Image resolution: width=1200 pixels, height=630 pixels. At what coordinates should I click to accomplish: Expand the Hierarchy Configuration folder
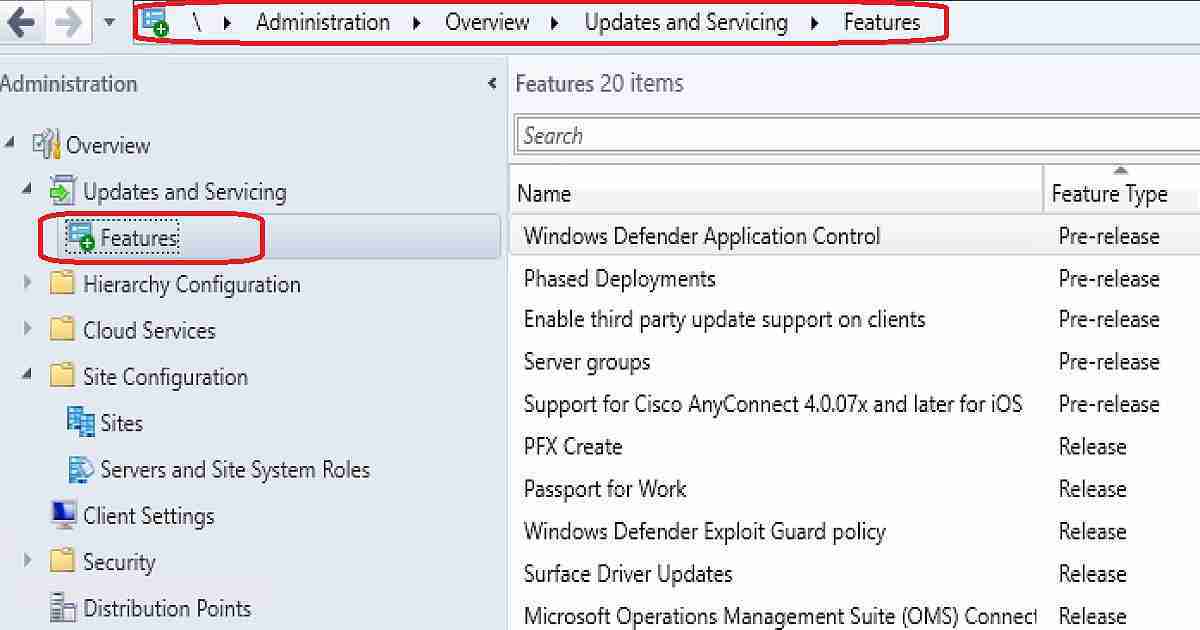coord(25,284)
